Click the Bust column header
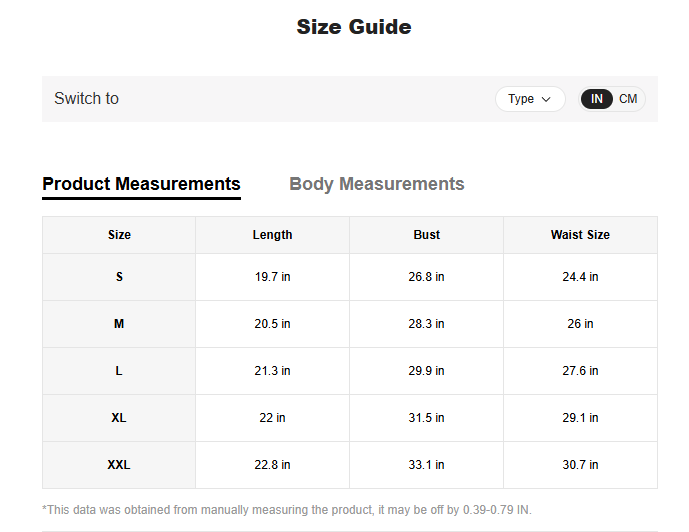The width and height of the screenshot is (689, 532). (426, 235)
